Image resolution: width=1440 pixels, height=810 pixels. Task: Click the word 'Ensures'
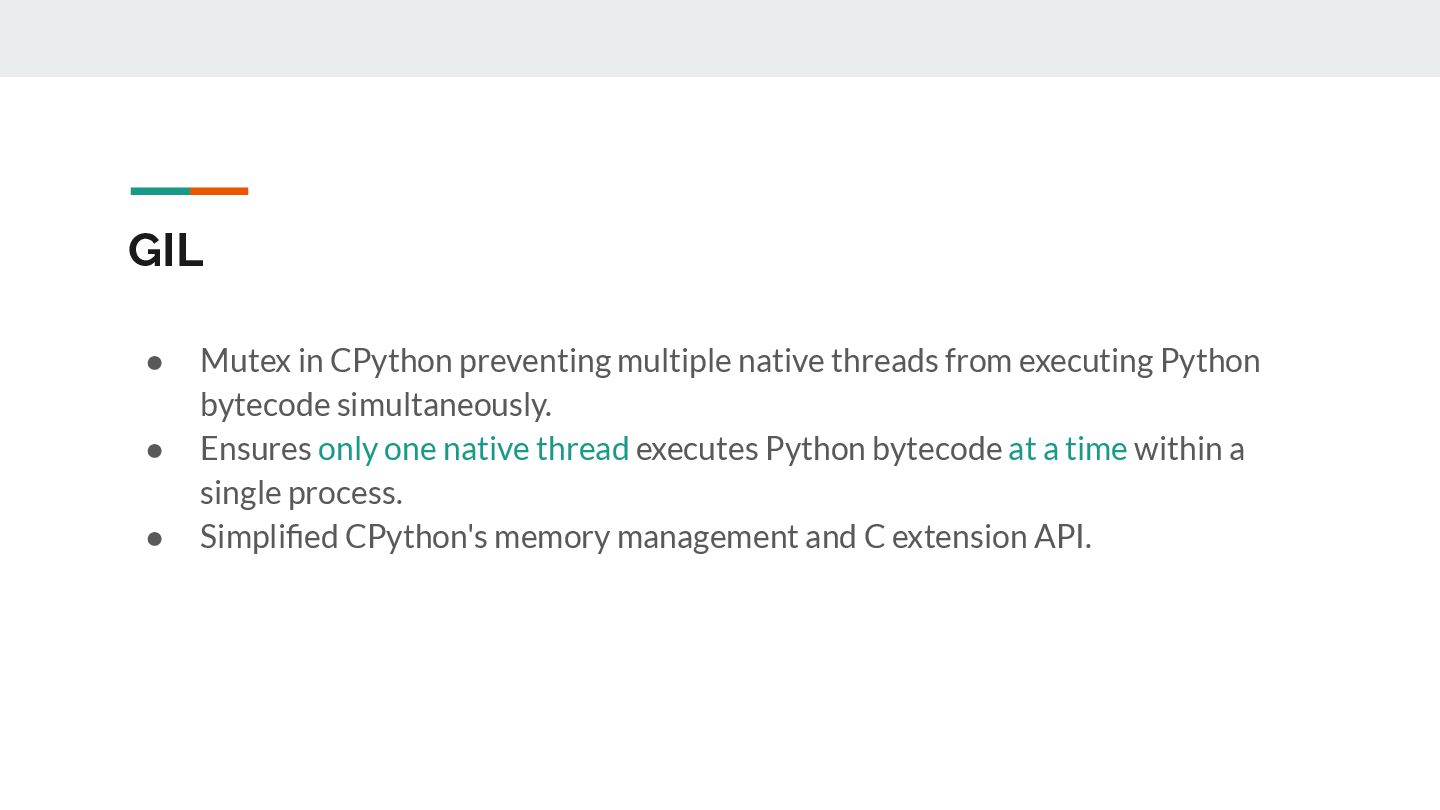click(255, 449)
